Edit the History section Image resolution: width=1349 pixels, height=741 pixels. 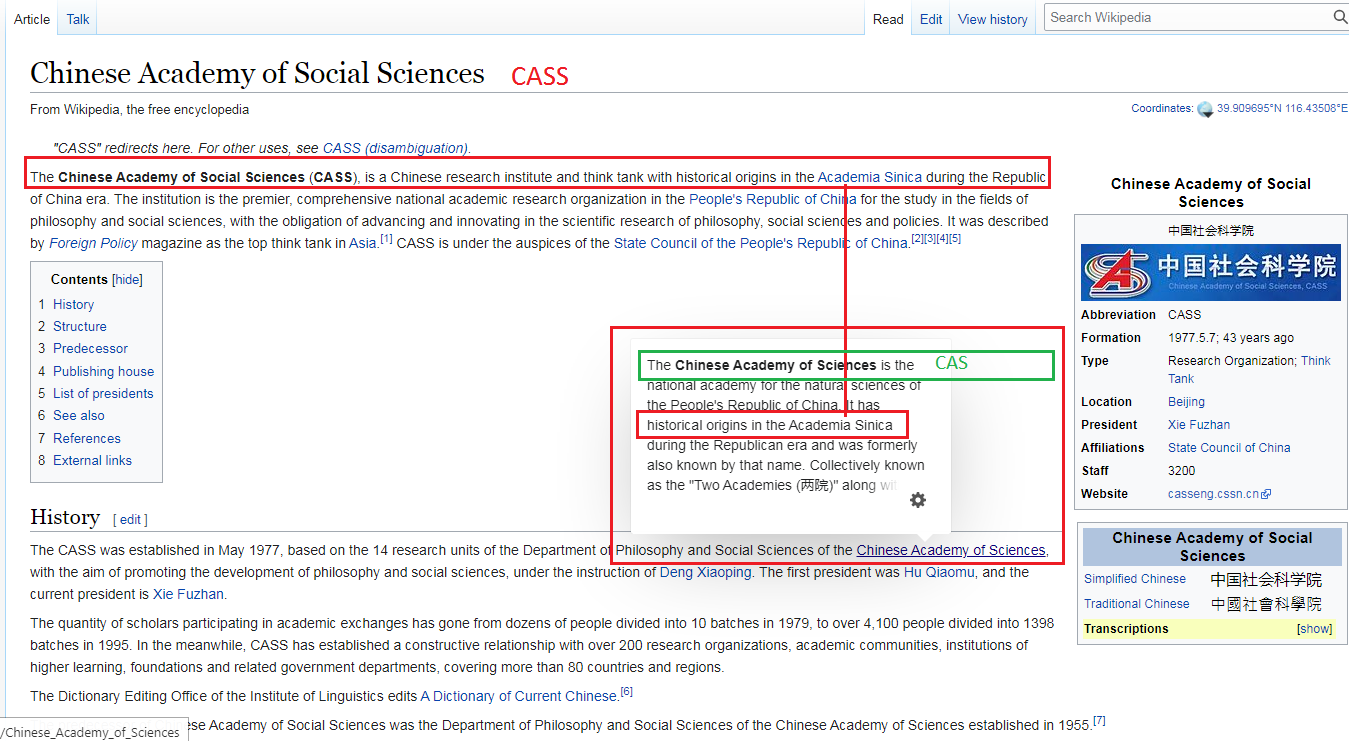pos(130,520)
